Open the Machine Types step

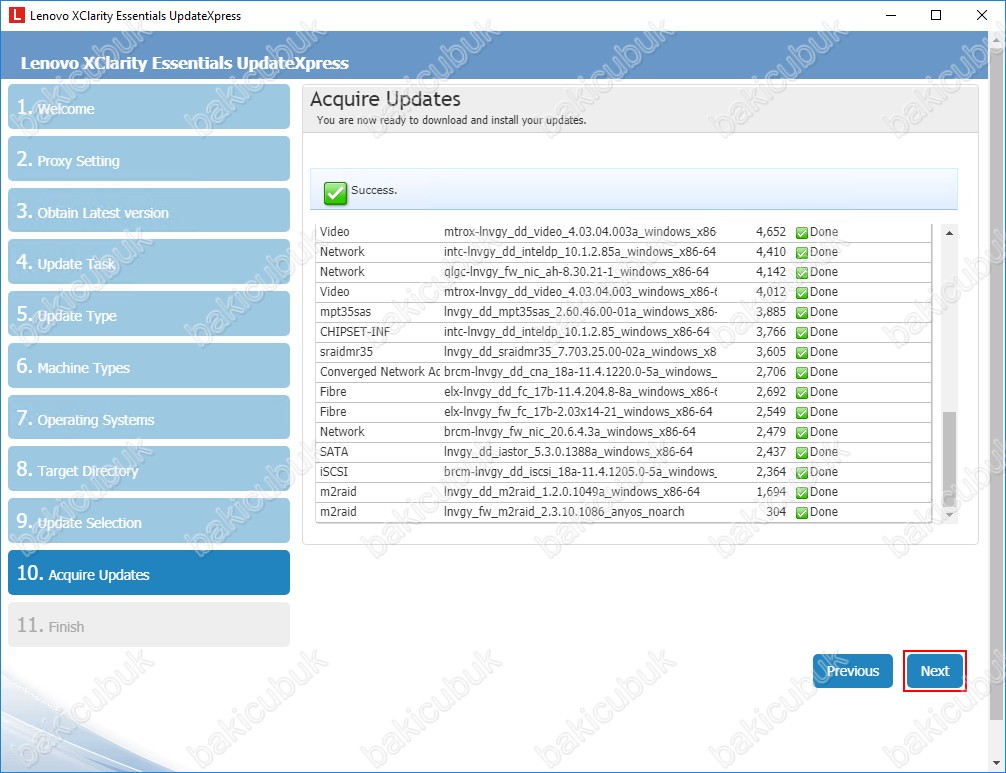[x=149, y=367]
